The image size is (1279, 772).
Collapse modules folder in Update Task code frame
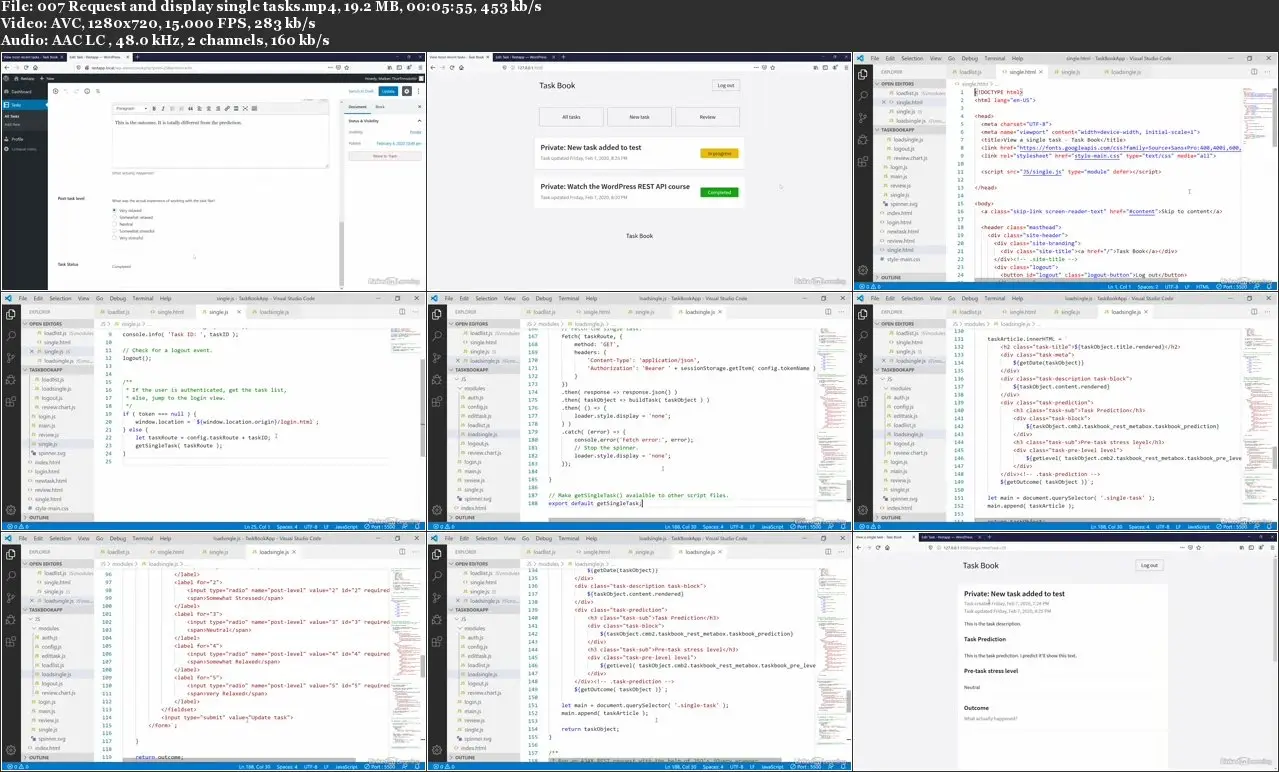[48, 627]
